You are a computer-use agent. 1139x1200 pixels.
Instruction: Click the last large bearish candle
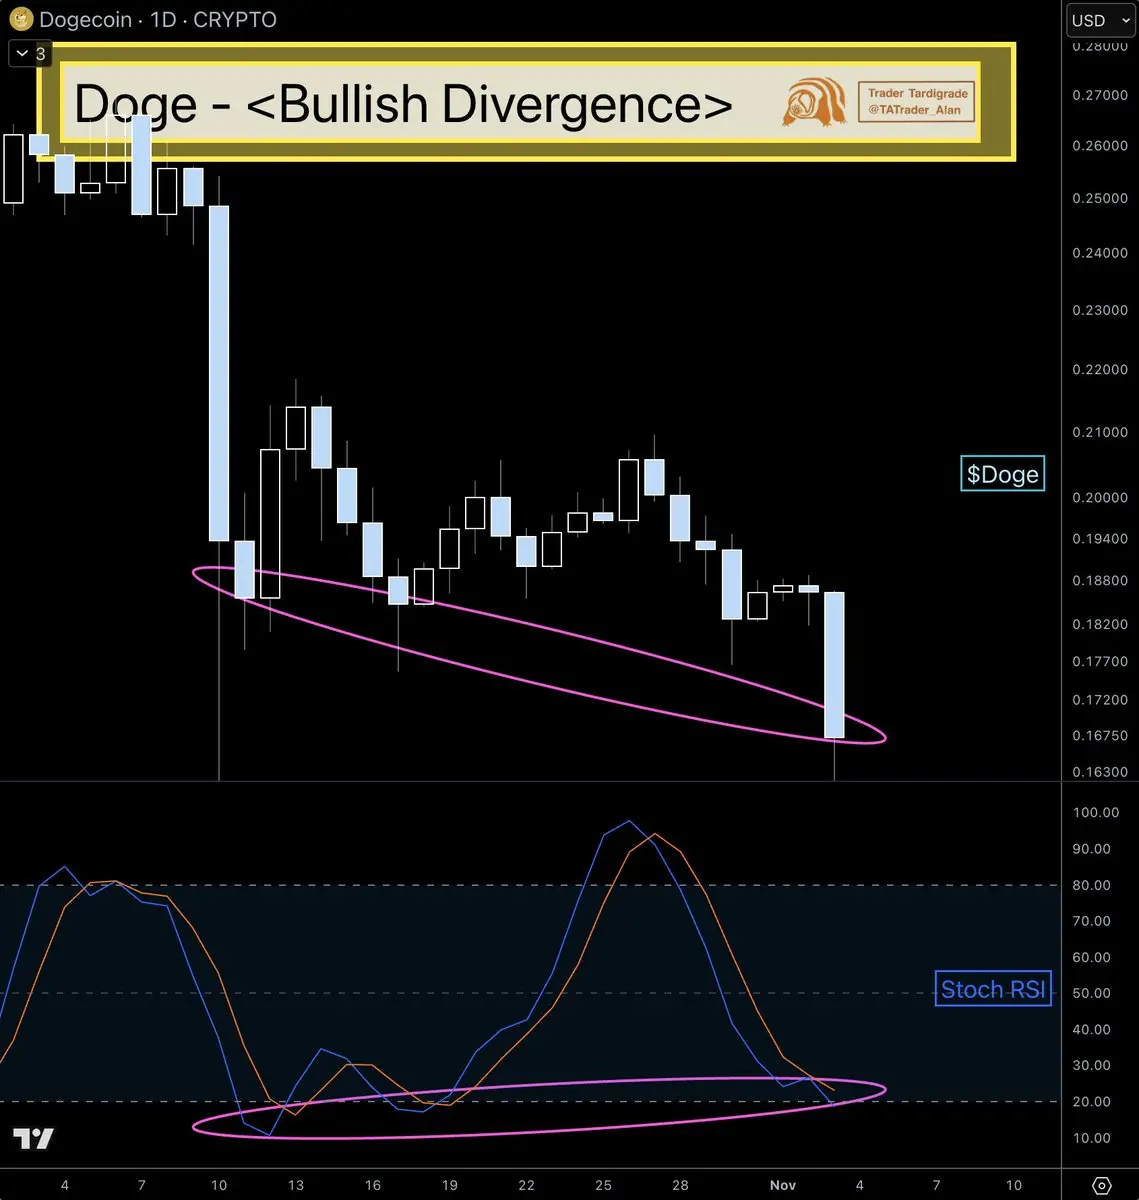click(834, 665)
